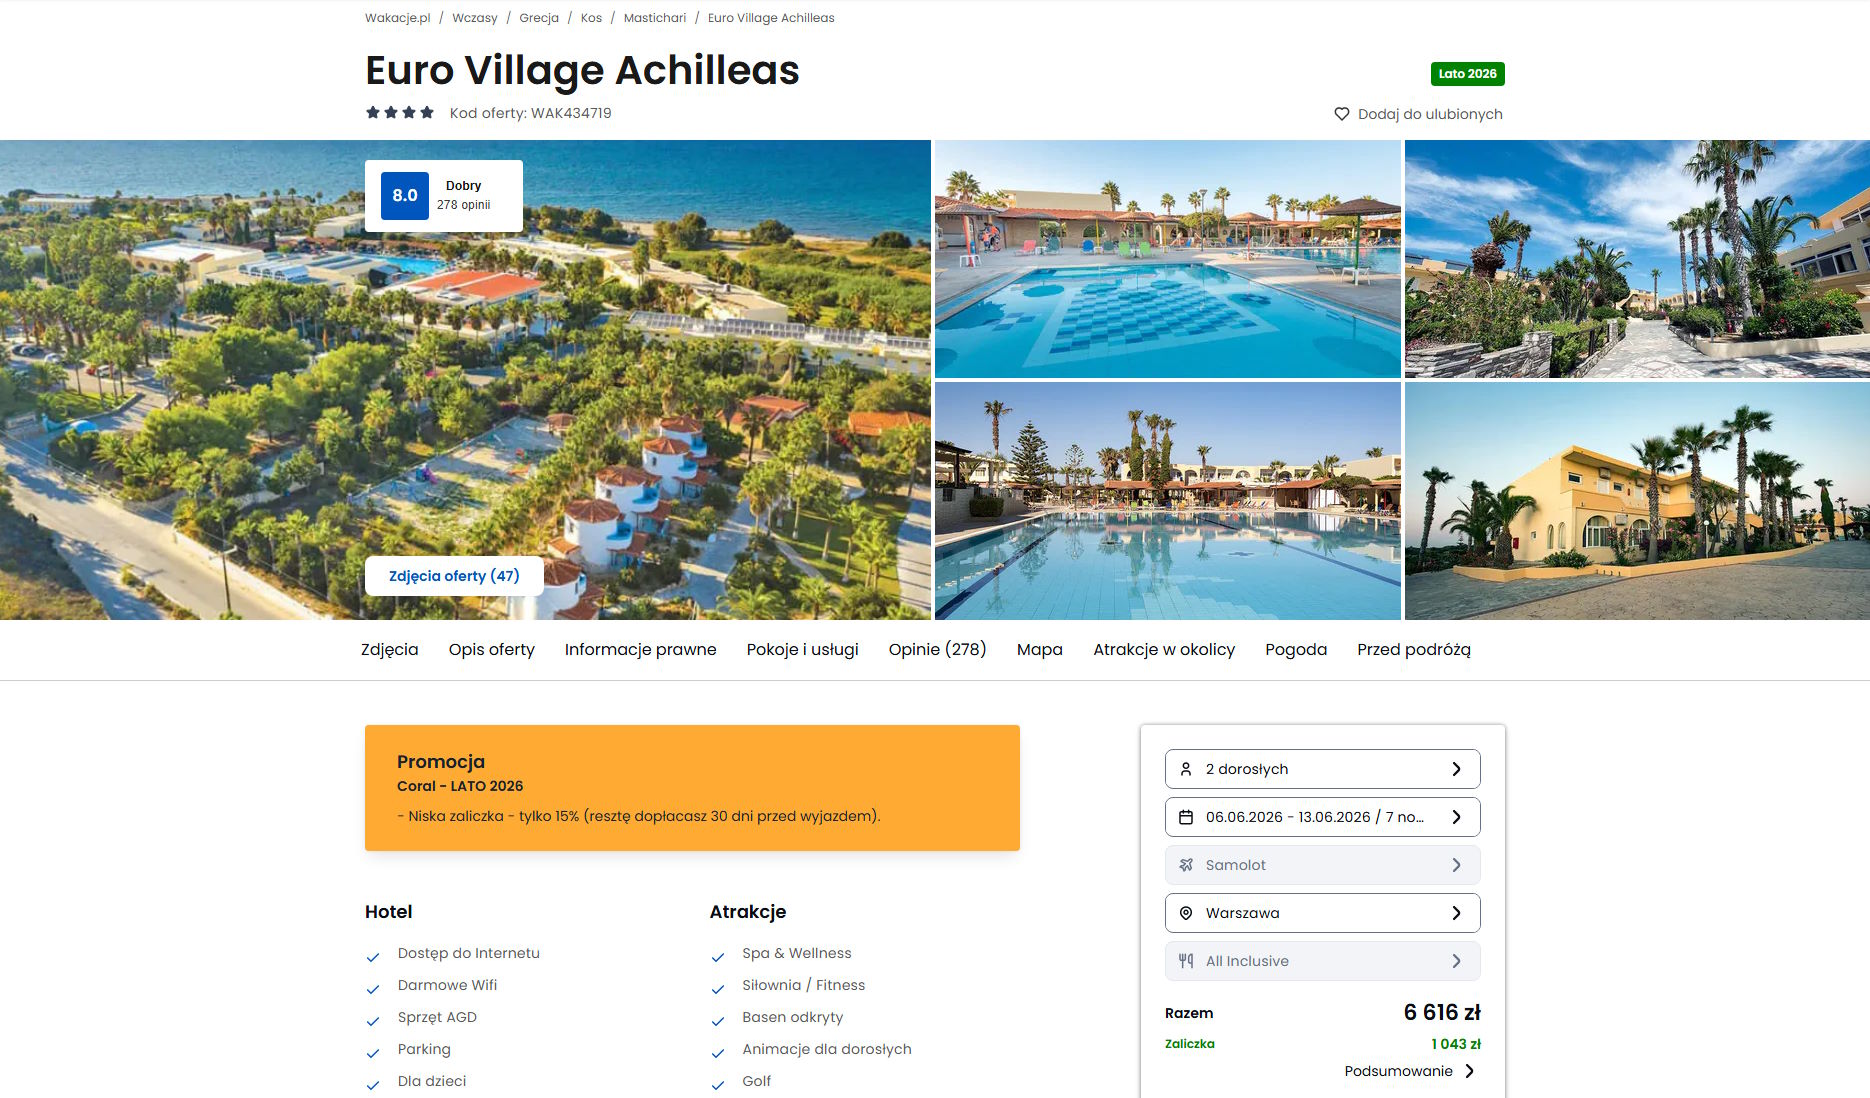Switch to the Opinie (278) tab
Image resolution: width=1870 pixels, height=1098 pixels.
pos(938,649)
